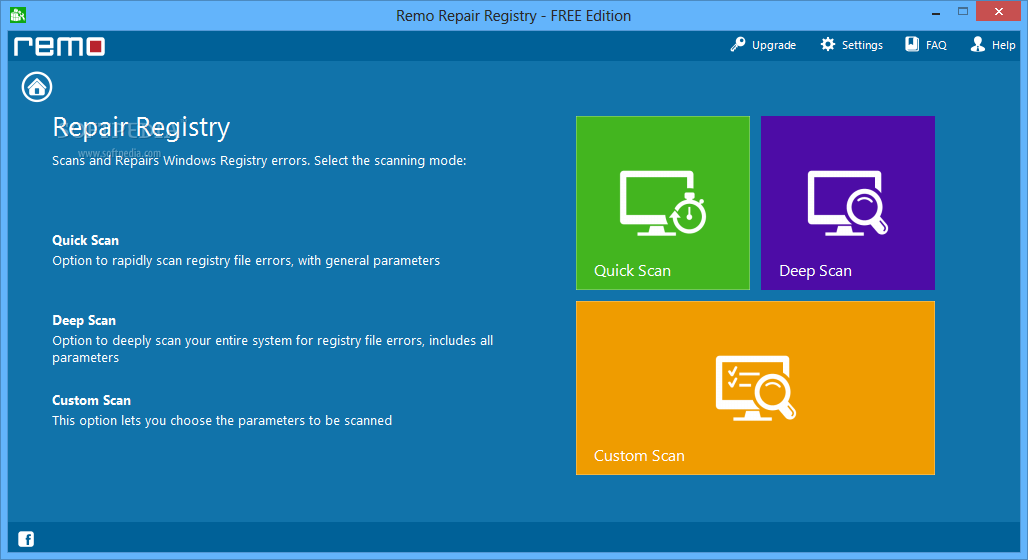This screenshot has height=560, width=1028.
Task: Minimize the Remo Repair Registry window
Action: [936, 12]
